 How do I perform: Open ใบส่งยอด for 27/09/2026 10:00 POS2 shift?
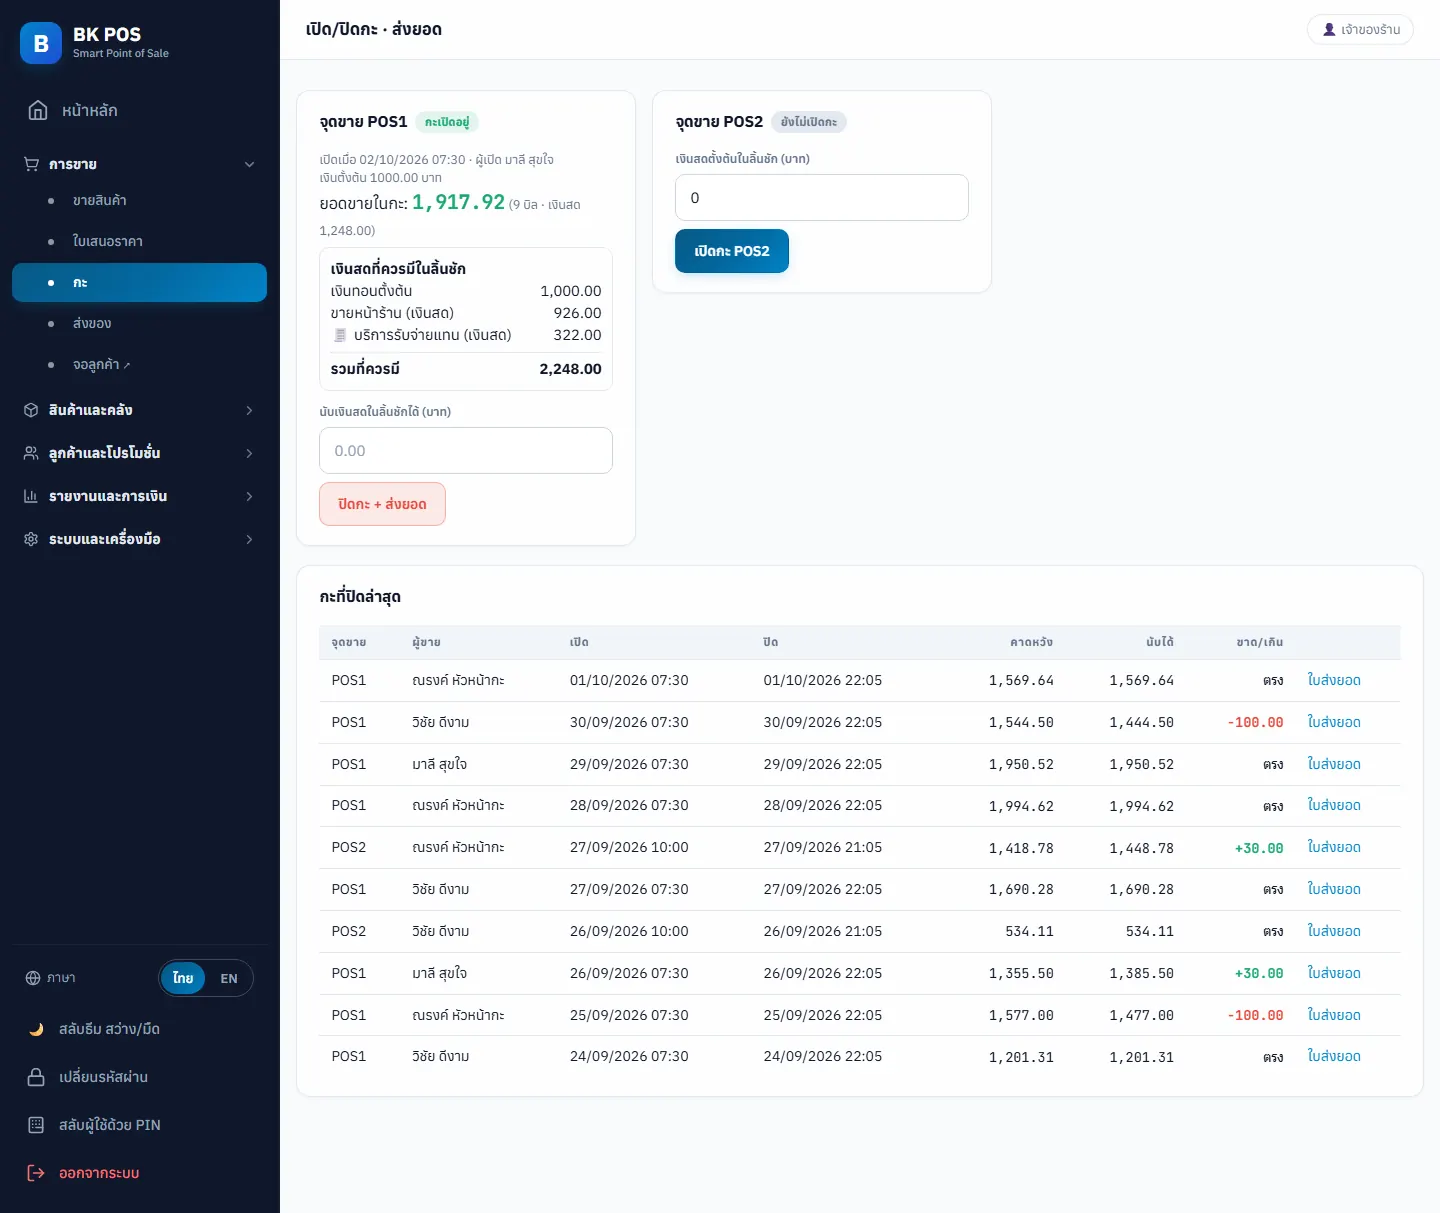[x=1334, y=847]
